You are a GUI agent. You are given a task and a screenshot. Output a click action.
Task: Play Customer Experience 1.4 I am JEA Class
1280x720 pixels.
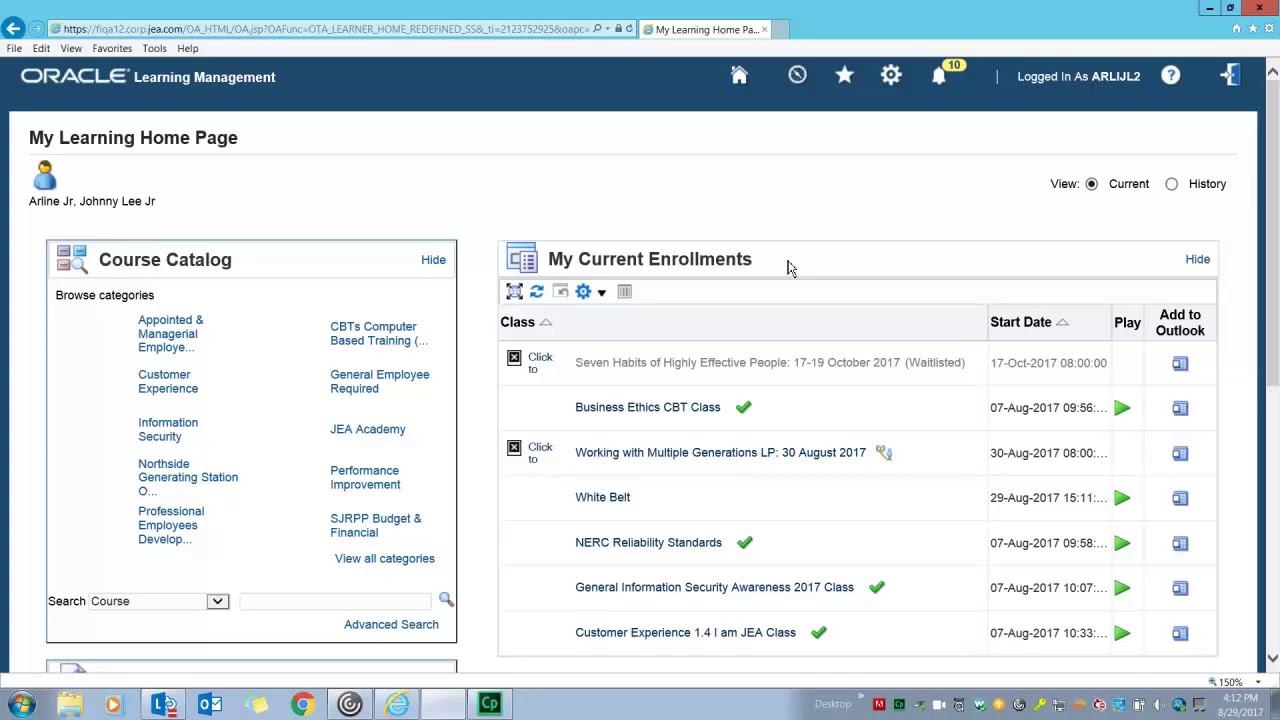1122,633
